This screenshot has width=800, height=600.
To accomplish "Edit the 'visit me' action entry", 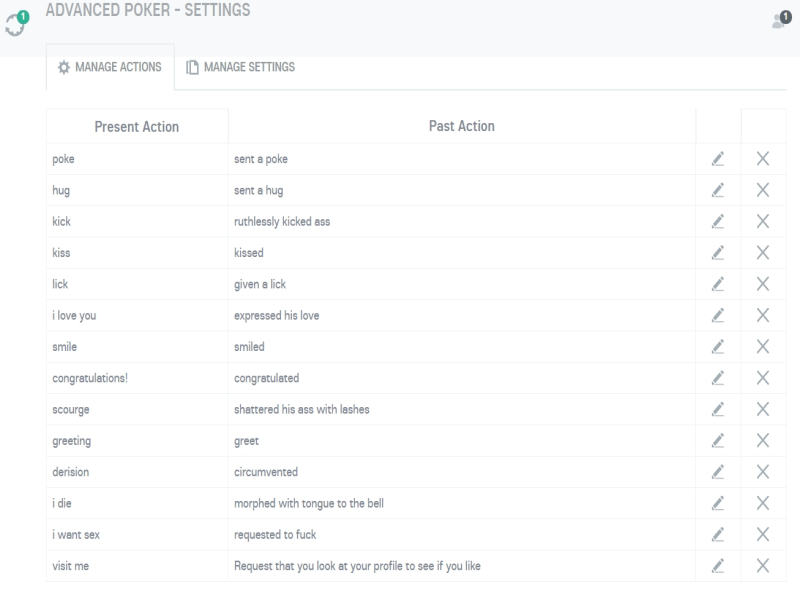I will coord(718,566).
